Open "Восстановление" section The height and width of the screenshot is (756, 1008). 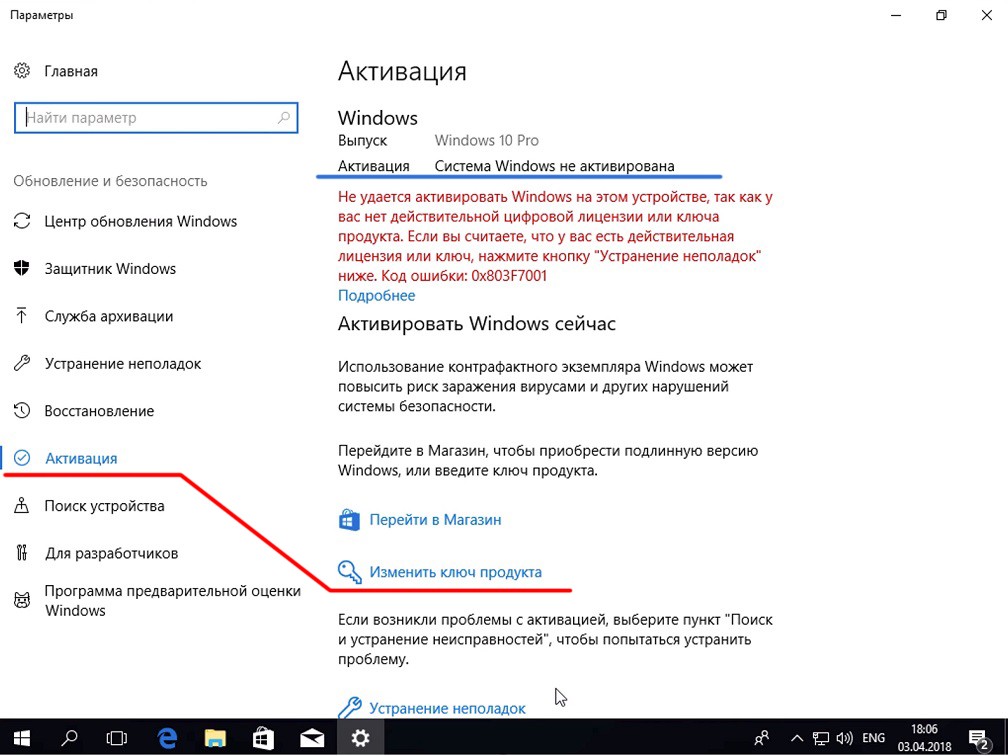point(99,411)
